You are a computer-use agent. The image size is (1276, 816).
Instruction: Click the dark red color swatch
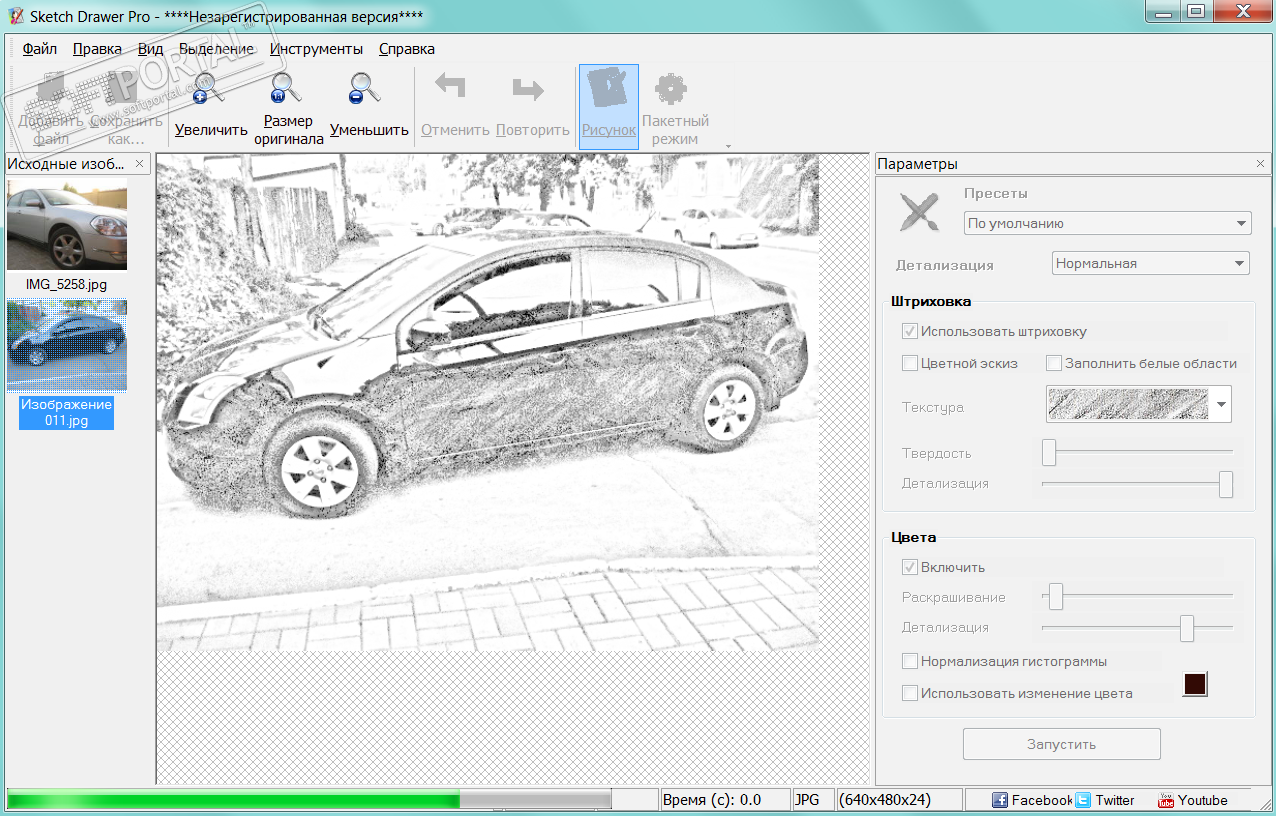[1194, 684]
